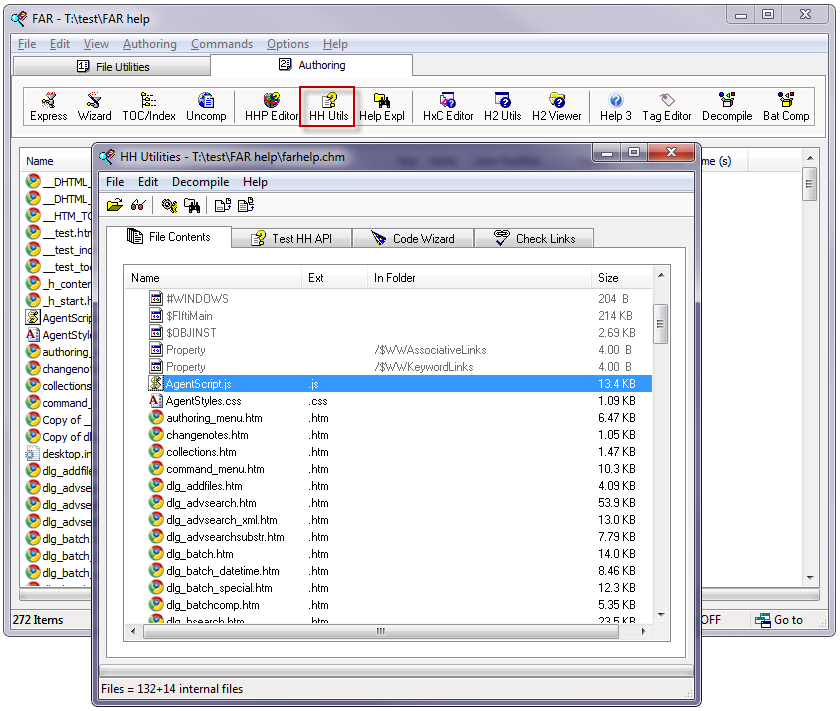Launch the H2 Viewer
Image resolution: width=840 pixels, height=711 pixels.
[556, 107]
